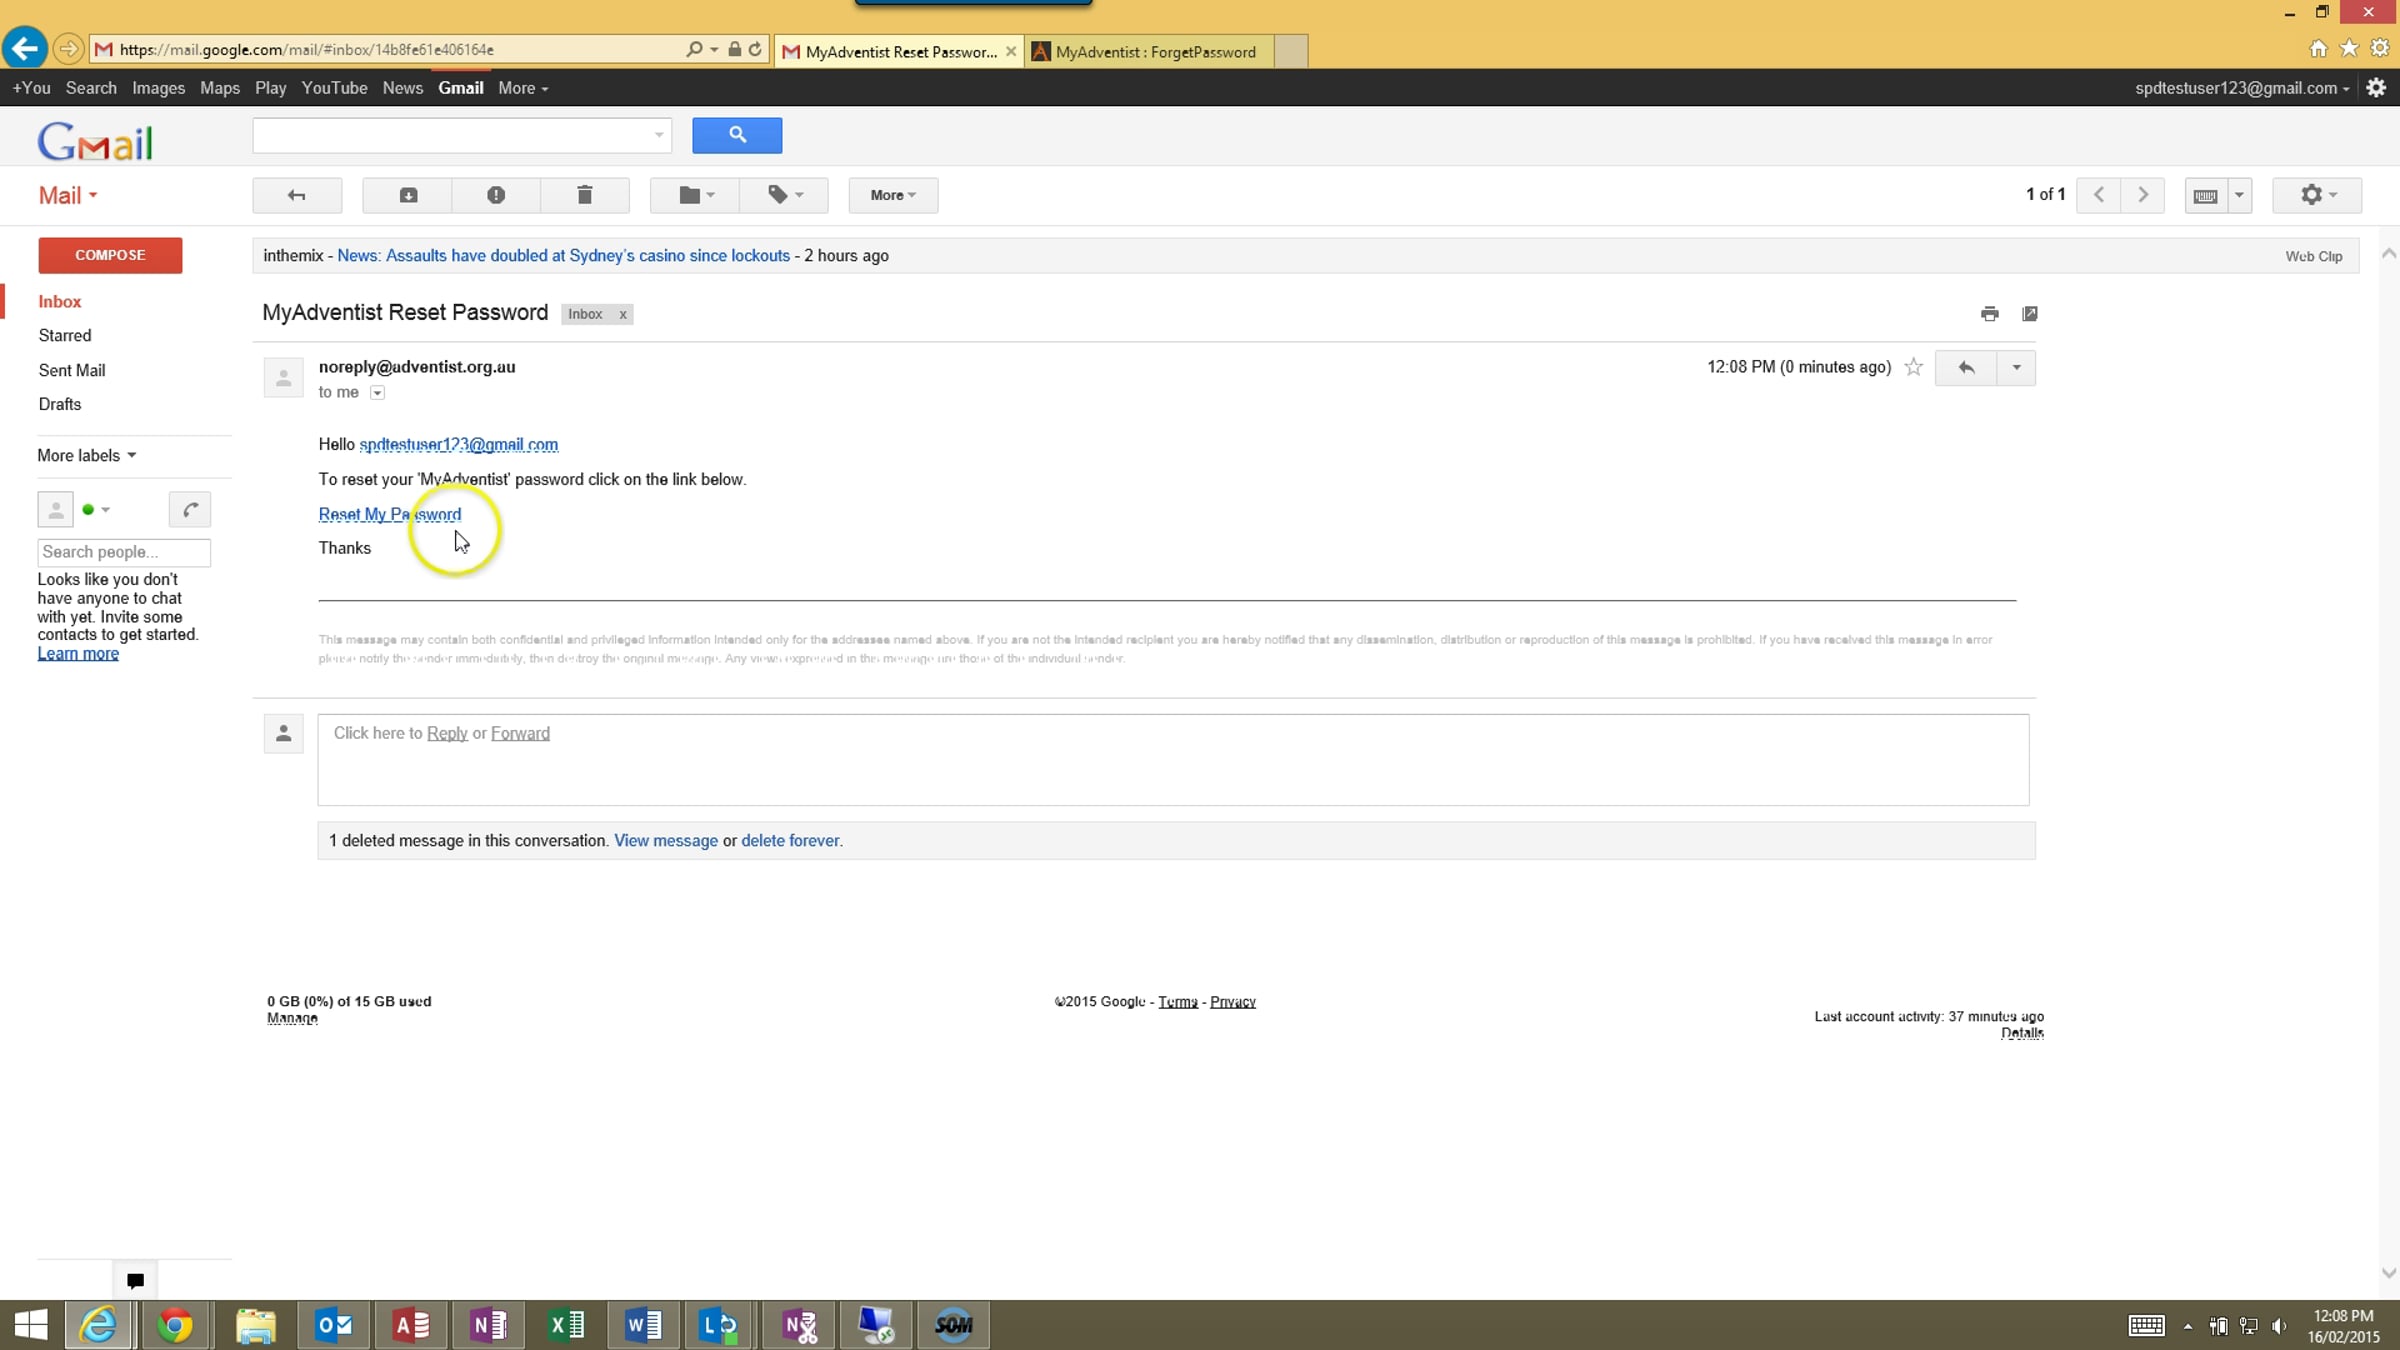This screenshot has width=2400, height=1350.
Task: Open +You in Google bar
Action: [31, 88]
